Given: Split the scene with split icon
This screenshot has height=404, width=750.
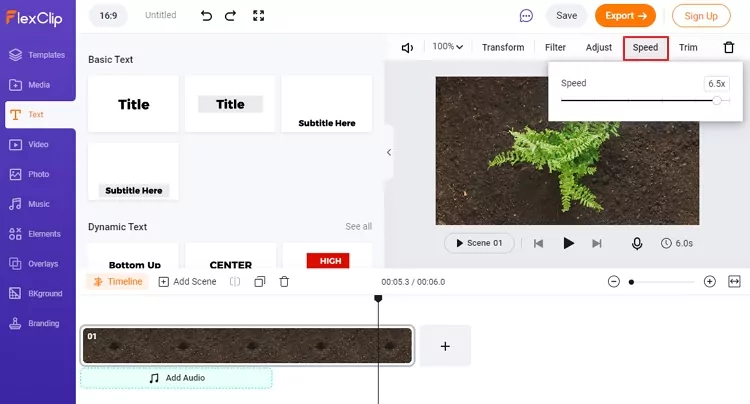Looking at the screenshot, I should [235, 282].
